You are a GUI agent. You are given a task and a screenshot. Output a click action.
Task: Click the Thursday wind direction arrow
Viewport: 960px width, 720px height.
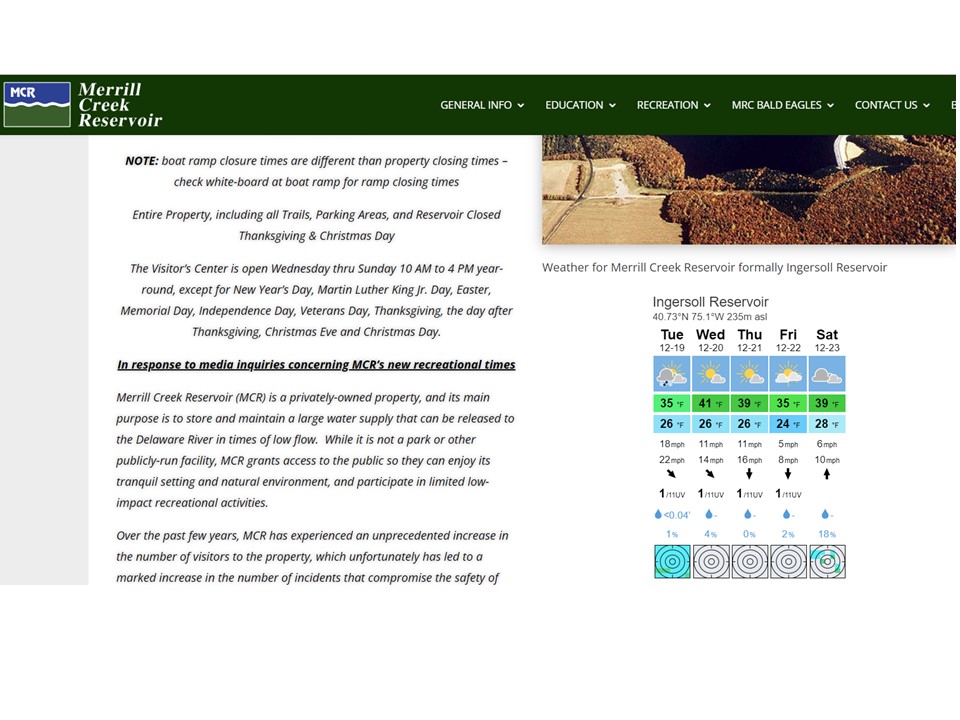(749, 474)
